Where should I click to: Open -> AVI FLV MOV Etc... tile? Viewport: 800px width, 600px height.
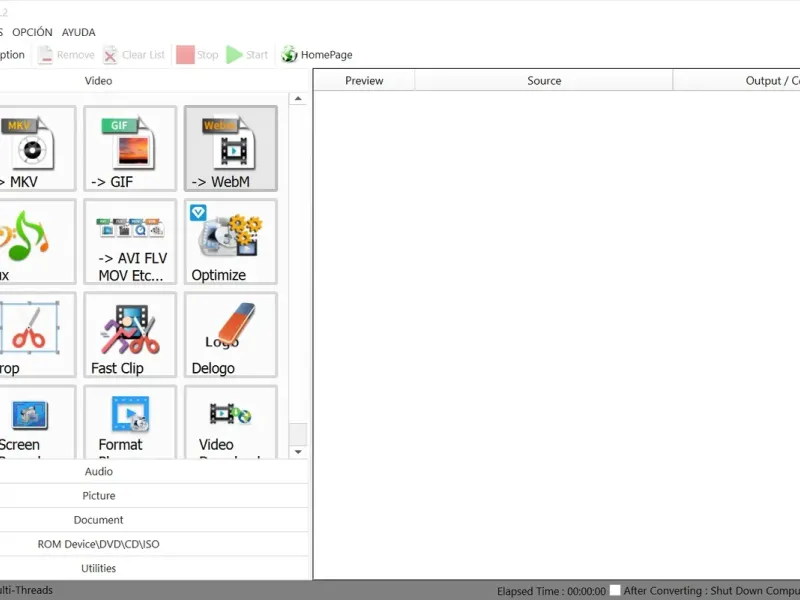point(130,241)
